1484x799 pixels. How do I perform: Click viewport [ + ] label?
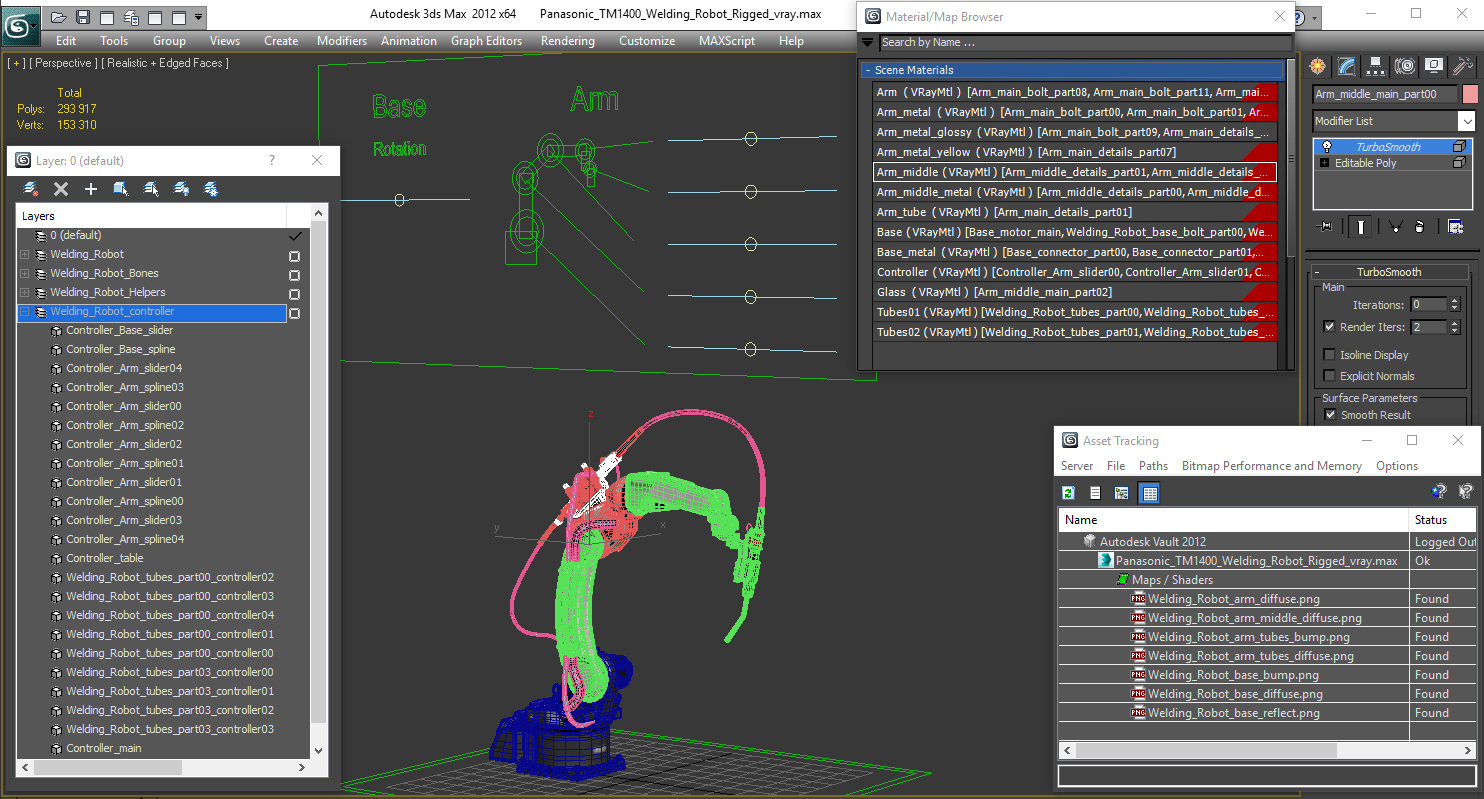pyautogui.click(x=16, y=63)
